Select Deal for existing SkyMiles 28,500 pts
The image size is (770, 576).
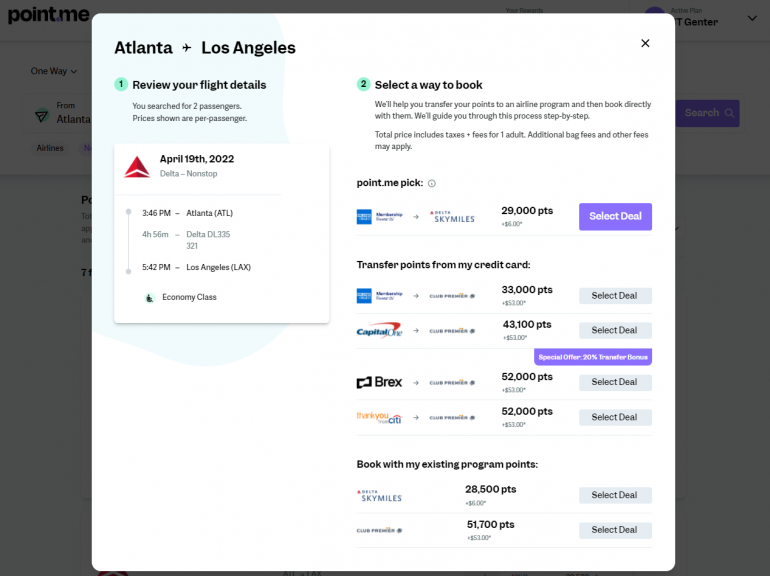pos(615,495)
